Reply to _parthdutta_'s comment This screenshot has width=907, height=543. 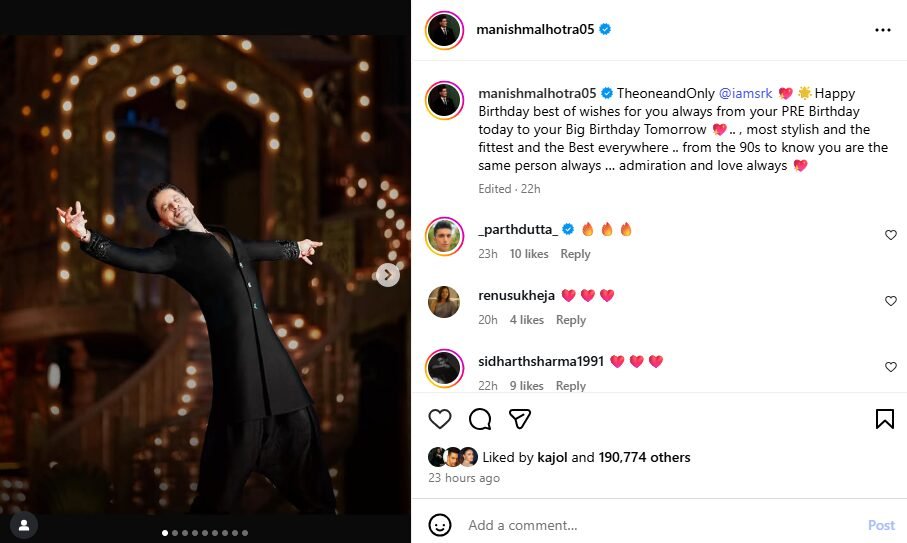pos(575,254)
